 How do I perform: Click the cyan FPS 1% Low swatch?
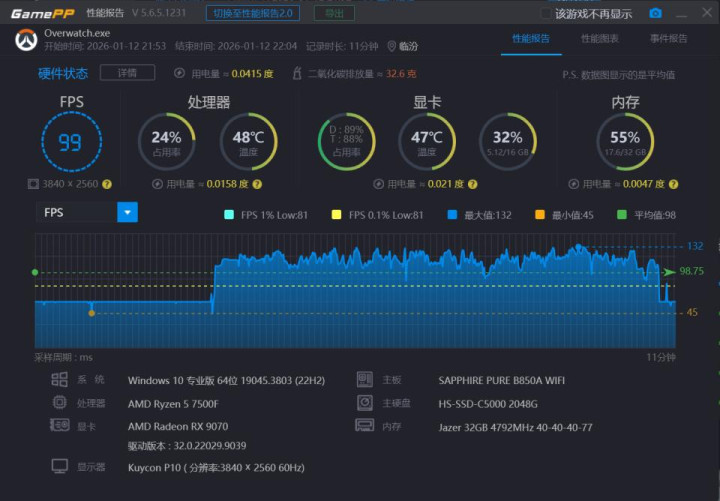(229, 215)
